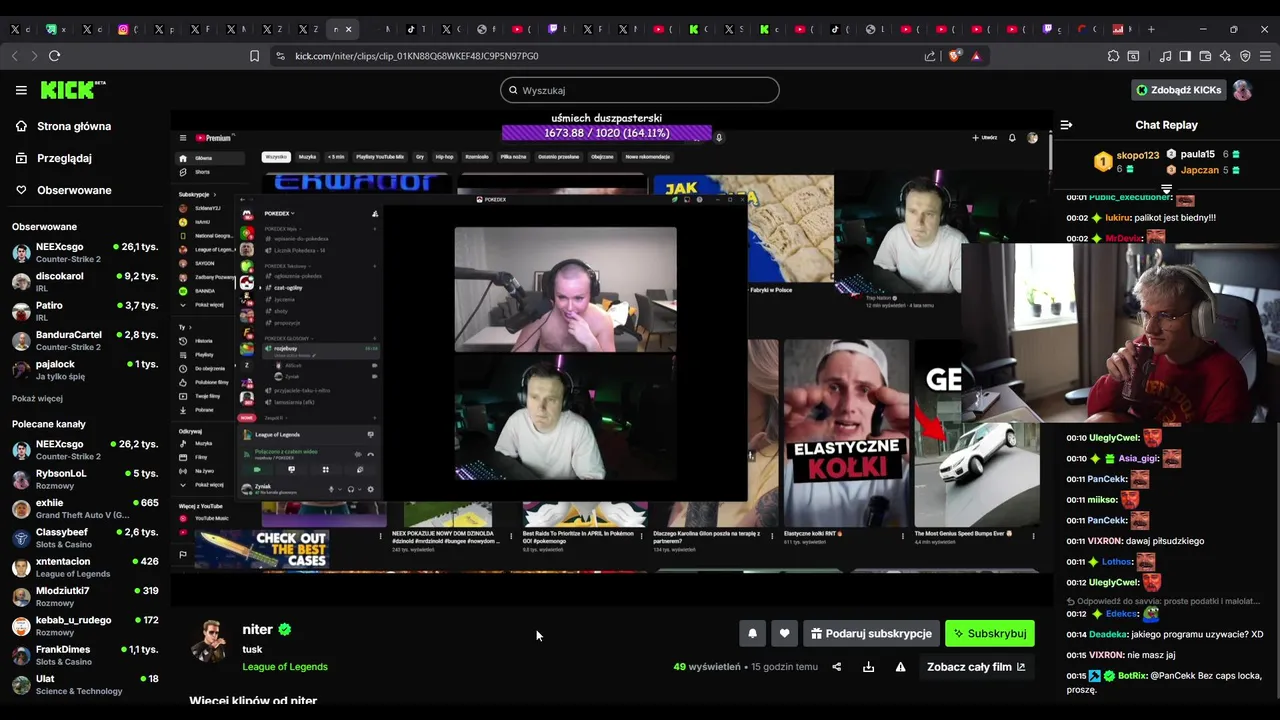Open recommended channel Ulat

84,684
